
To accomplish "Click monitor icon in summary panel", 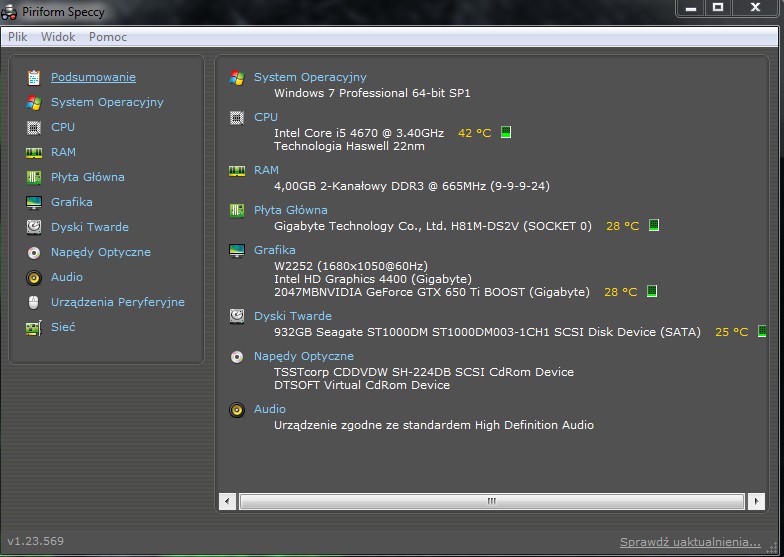I will tap(236, 250).
